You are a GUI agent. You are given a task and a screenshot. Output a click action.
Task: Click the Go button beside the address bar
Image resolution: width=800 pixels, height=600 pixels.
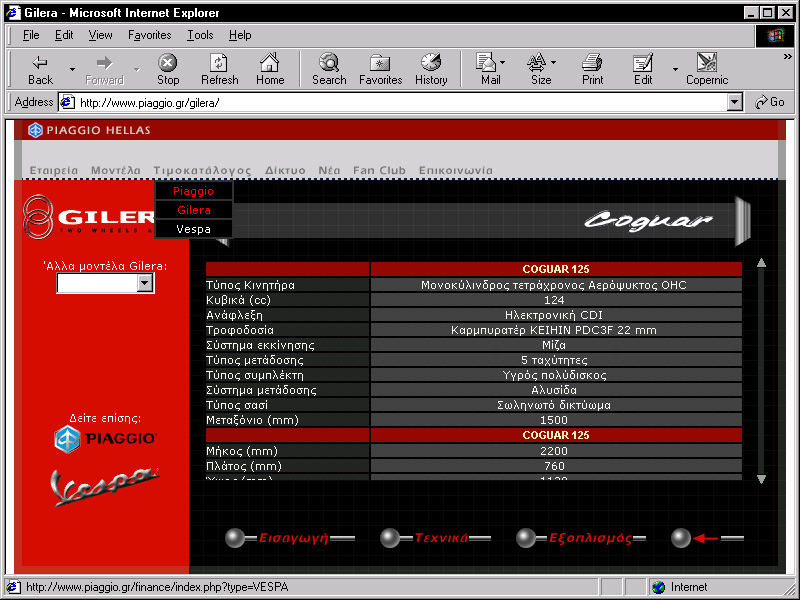point(770,103)
